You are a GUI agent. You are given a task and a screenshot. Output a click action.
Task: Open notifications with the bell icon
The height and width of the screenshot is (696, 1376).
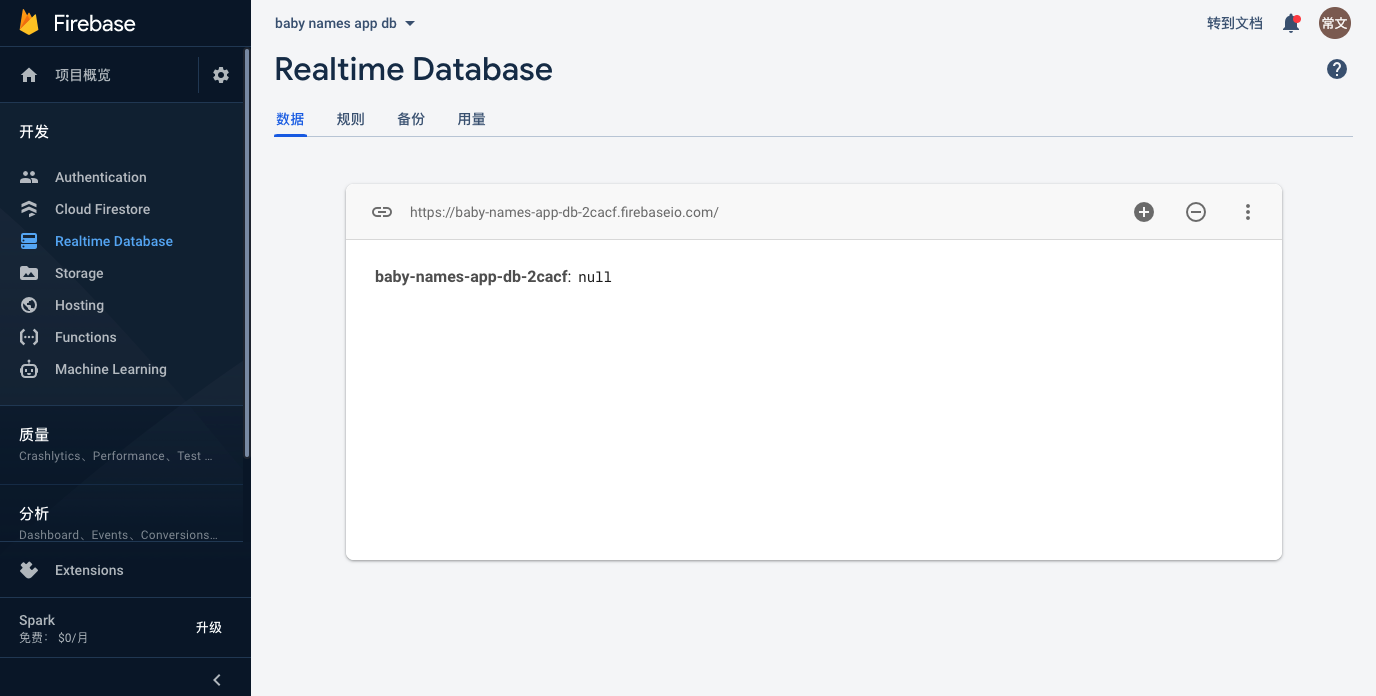pos(1290,23)
